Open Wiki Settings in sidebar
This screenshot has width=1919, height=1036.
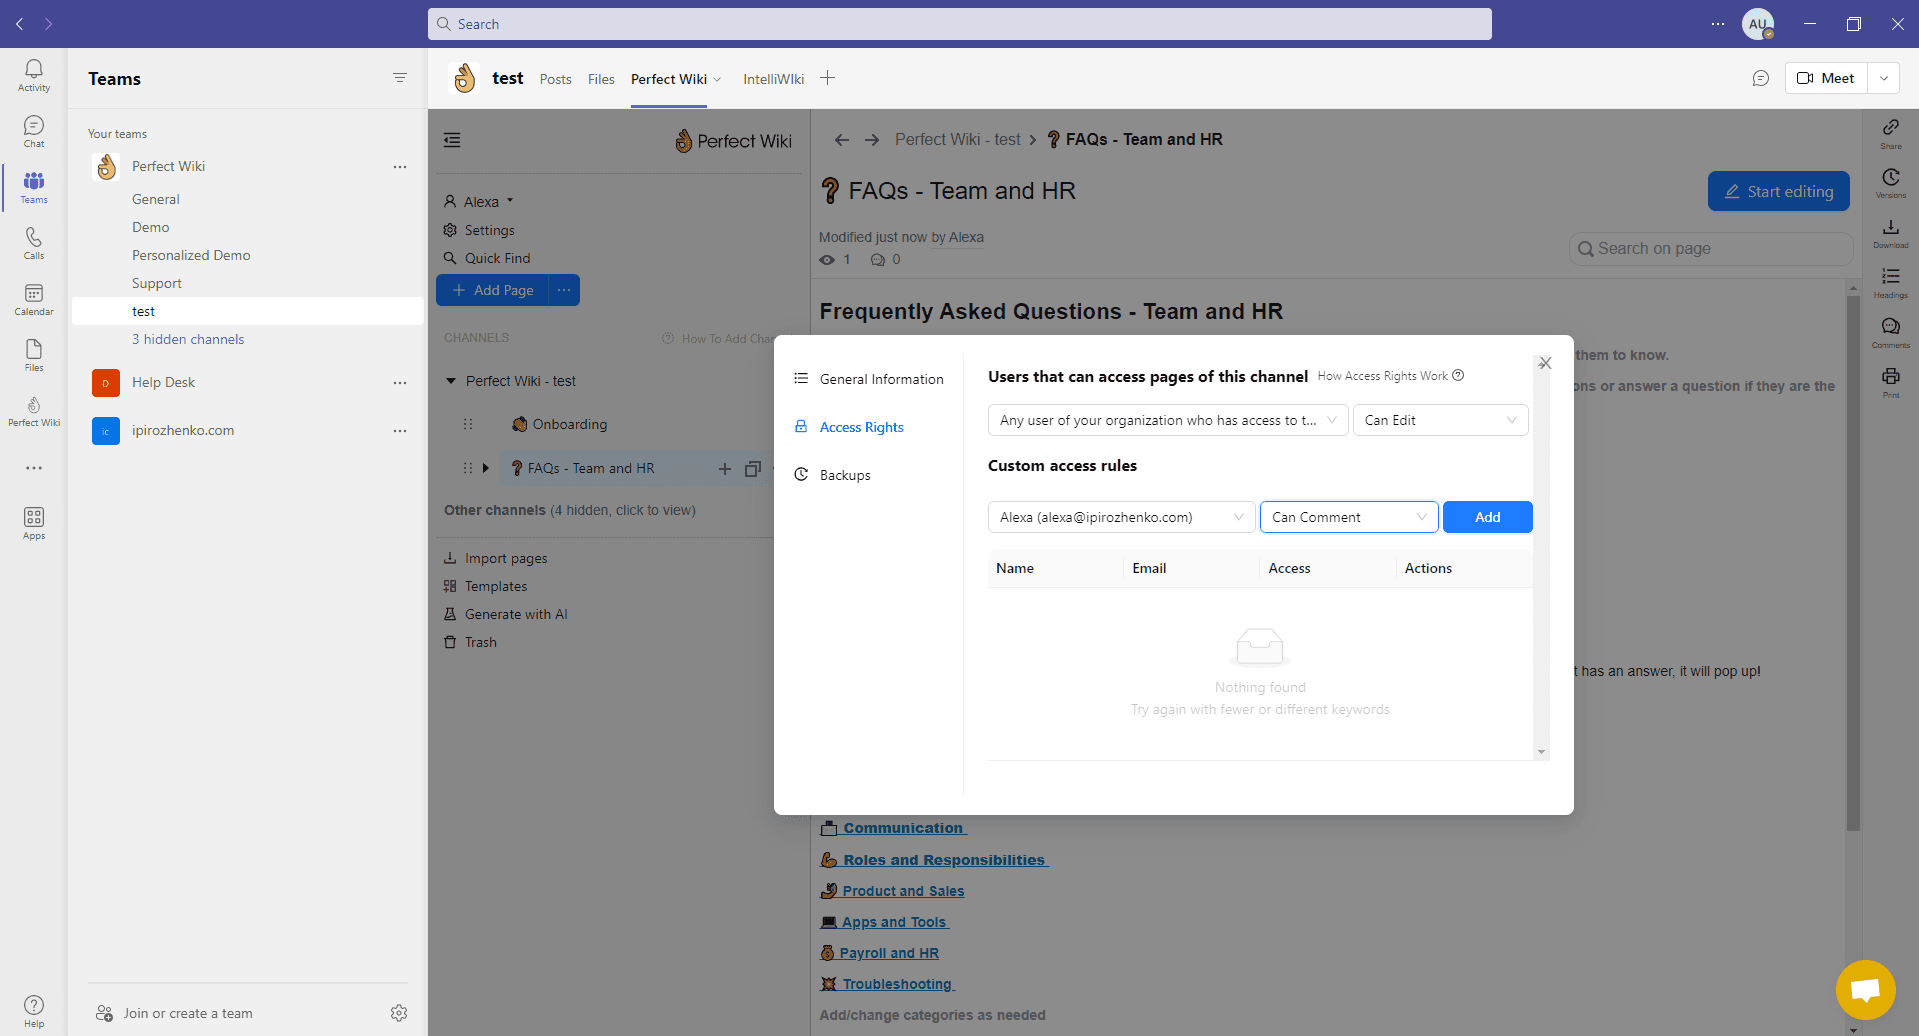(479, 230)
